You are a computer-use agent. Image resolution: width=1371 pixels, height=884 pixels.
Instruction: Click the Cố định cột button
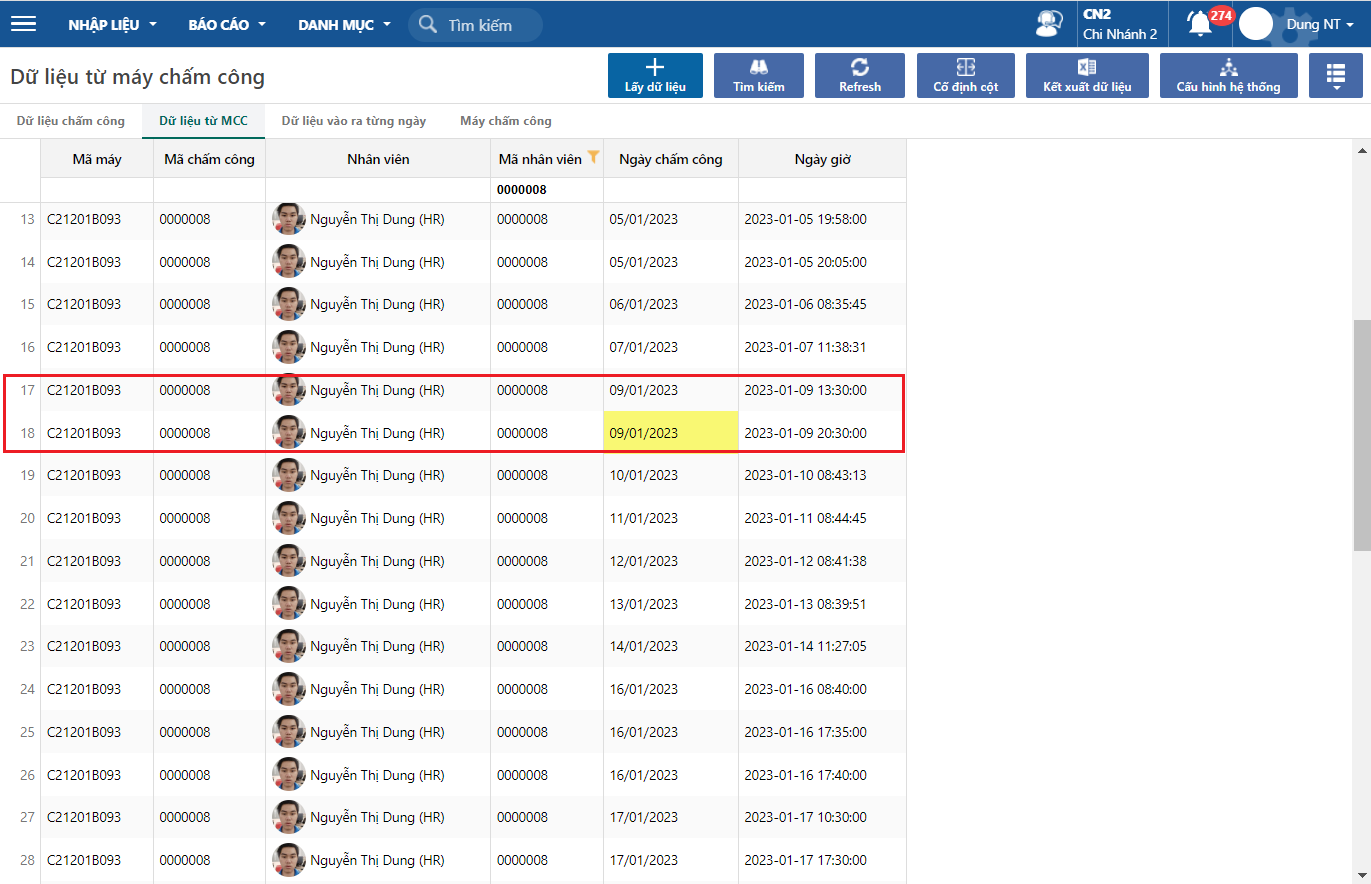(965, 75)
